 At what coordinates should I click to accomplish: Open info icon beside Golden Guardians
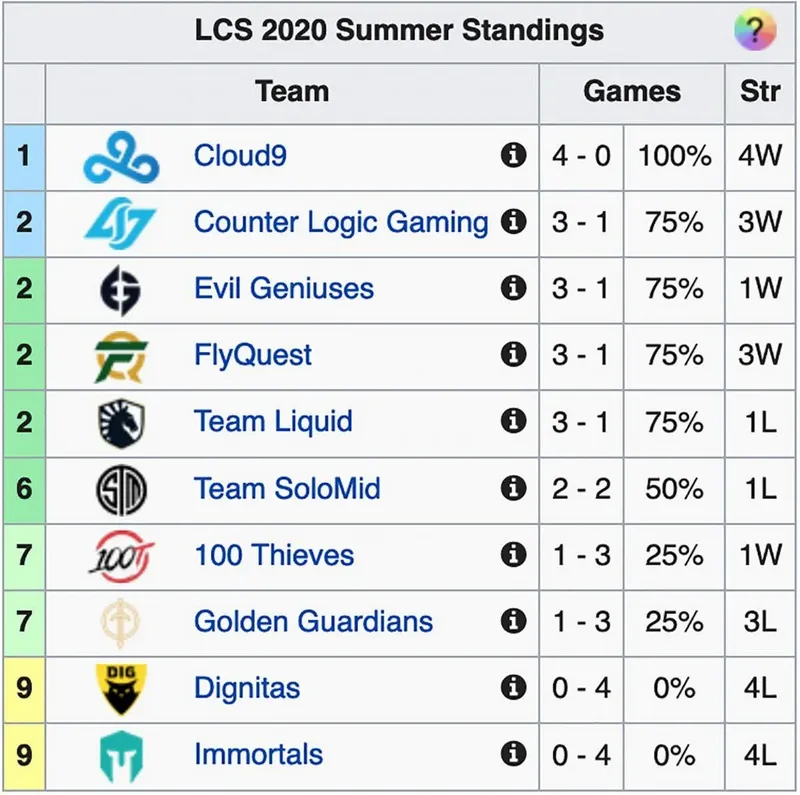(513, 621)
